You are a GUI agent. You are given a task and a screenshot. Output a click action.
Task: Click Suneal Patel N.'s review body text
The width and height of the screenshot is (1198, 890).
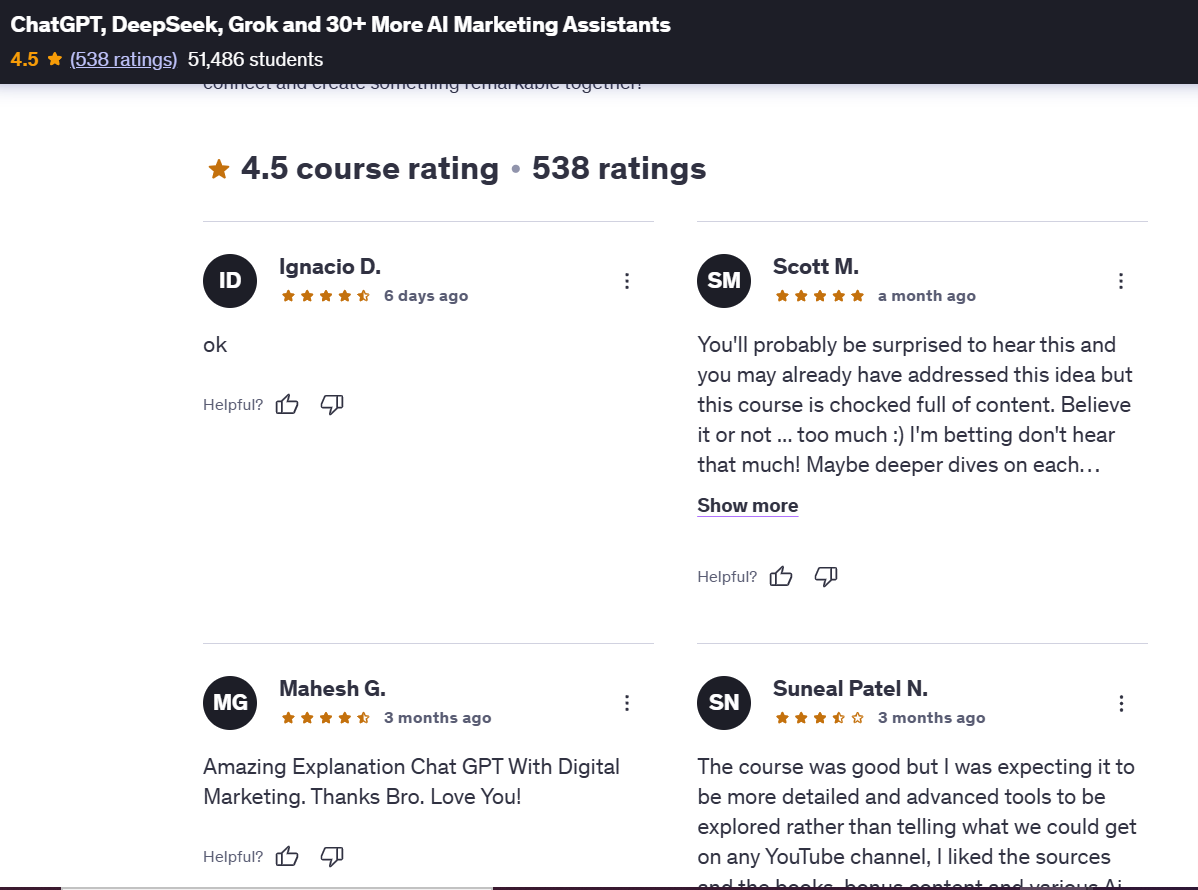(917, 822)
